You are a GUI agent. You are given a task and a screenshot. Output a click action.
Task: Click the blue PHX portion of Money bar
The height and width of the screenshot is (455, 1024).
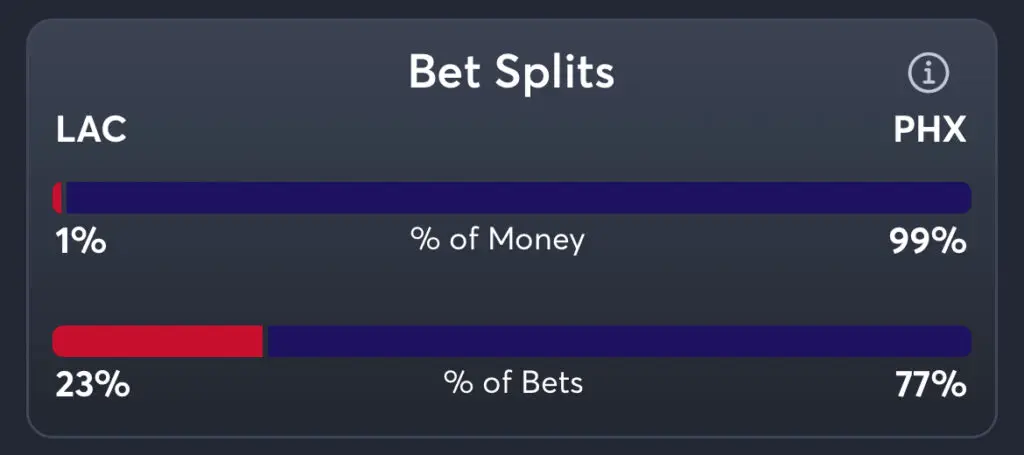click(516, 197)
